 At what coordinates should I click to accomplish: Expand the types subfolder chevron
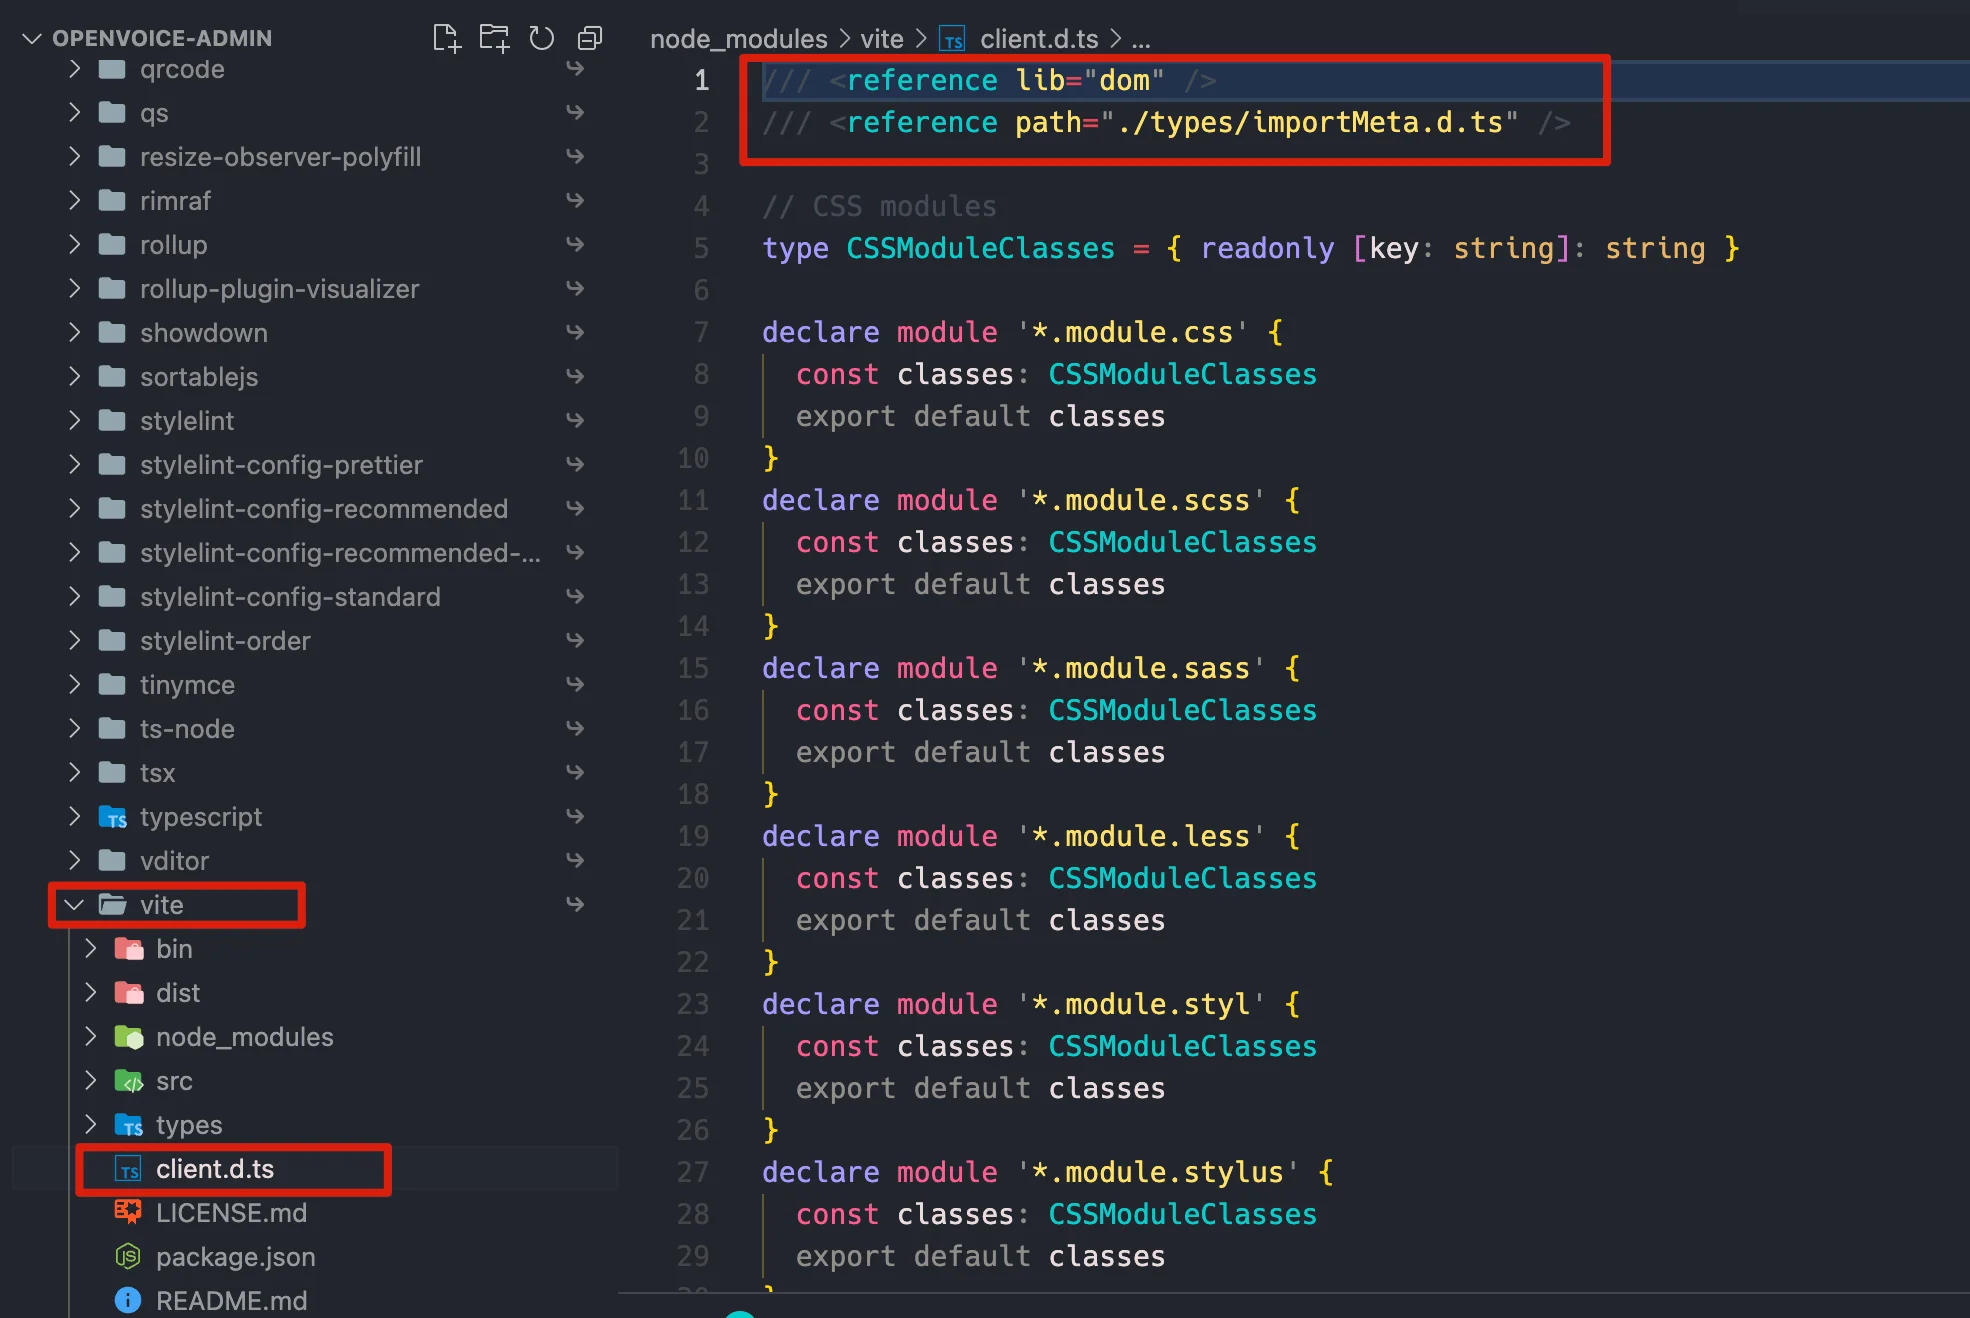[91, 1125]
